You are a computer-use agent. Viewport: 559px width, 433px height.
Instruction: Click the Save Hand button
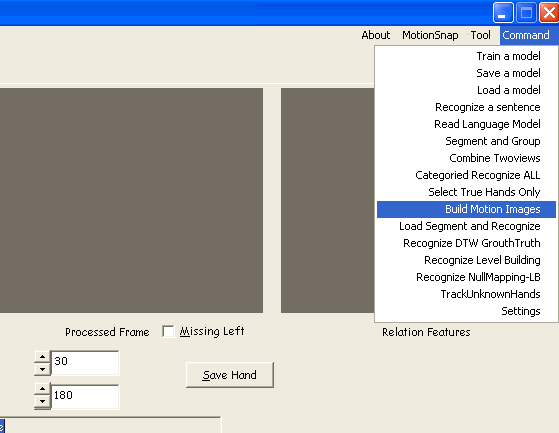click(230, 375)
